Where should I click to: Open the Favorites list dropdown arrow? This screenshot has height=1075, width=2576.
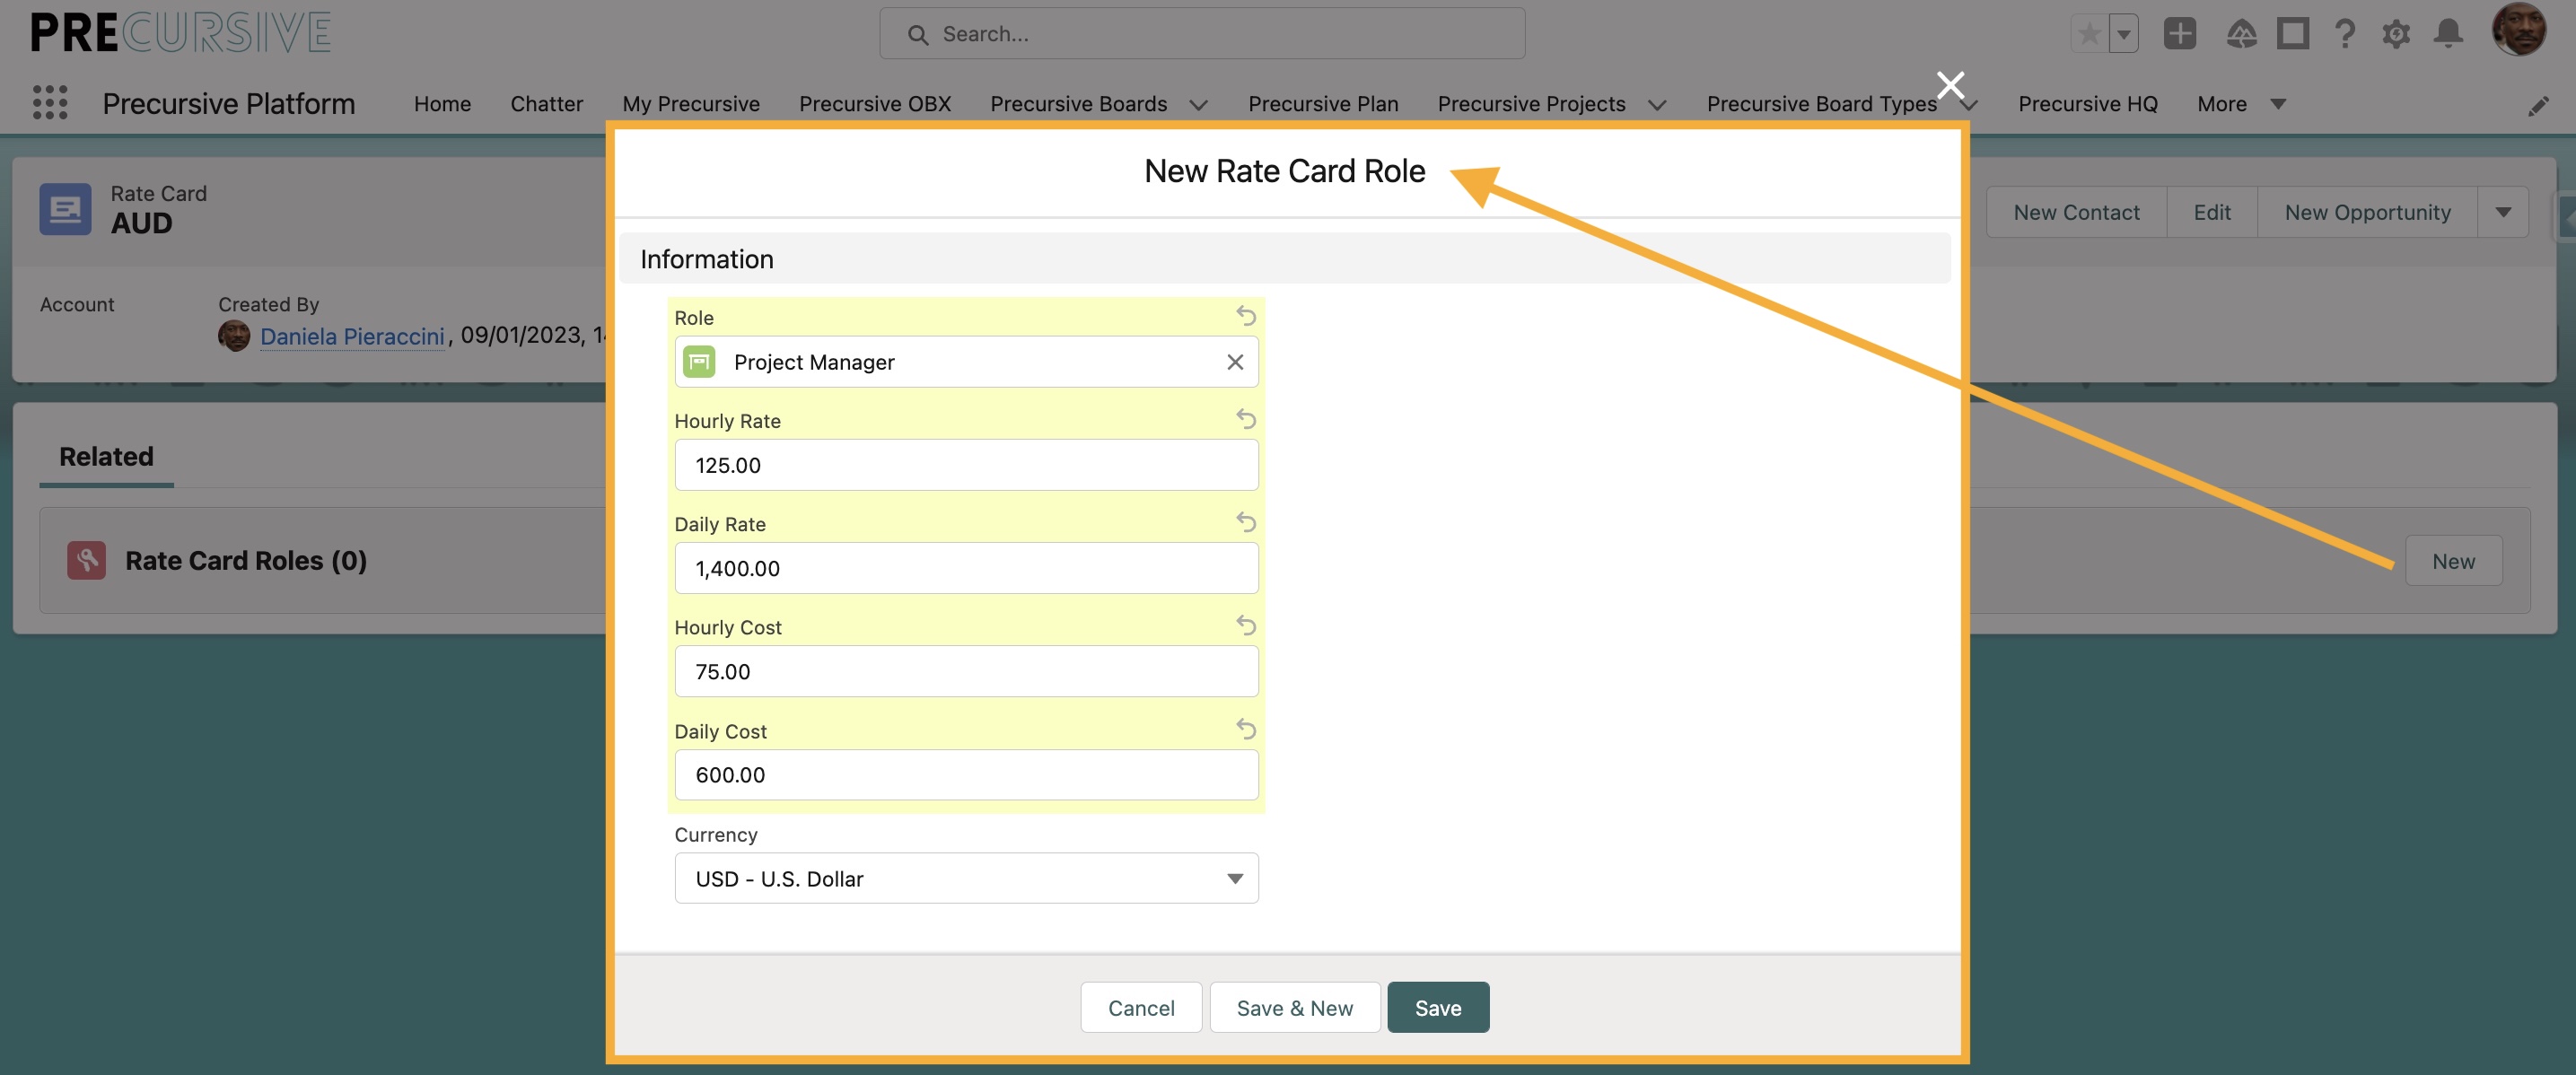2123,34
